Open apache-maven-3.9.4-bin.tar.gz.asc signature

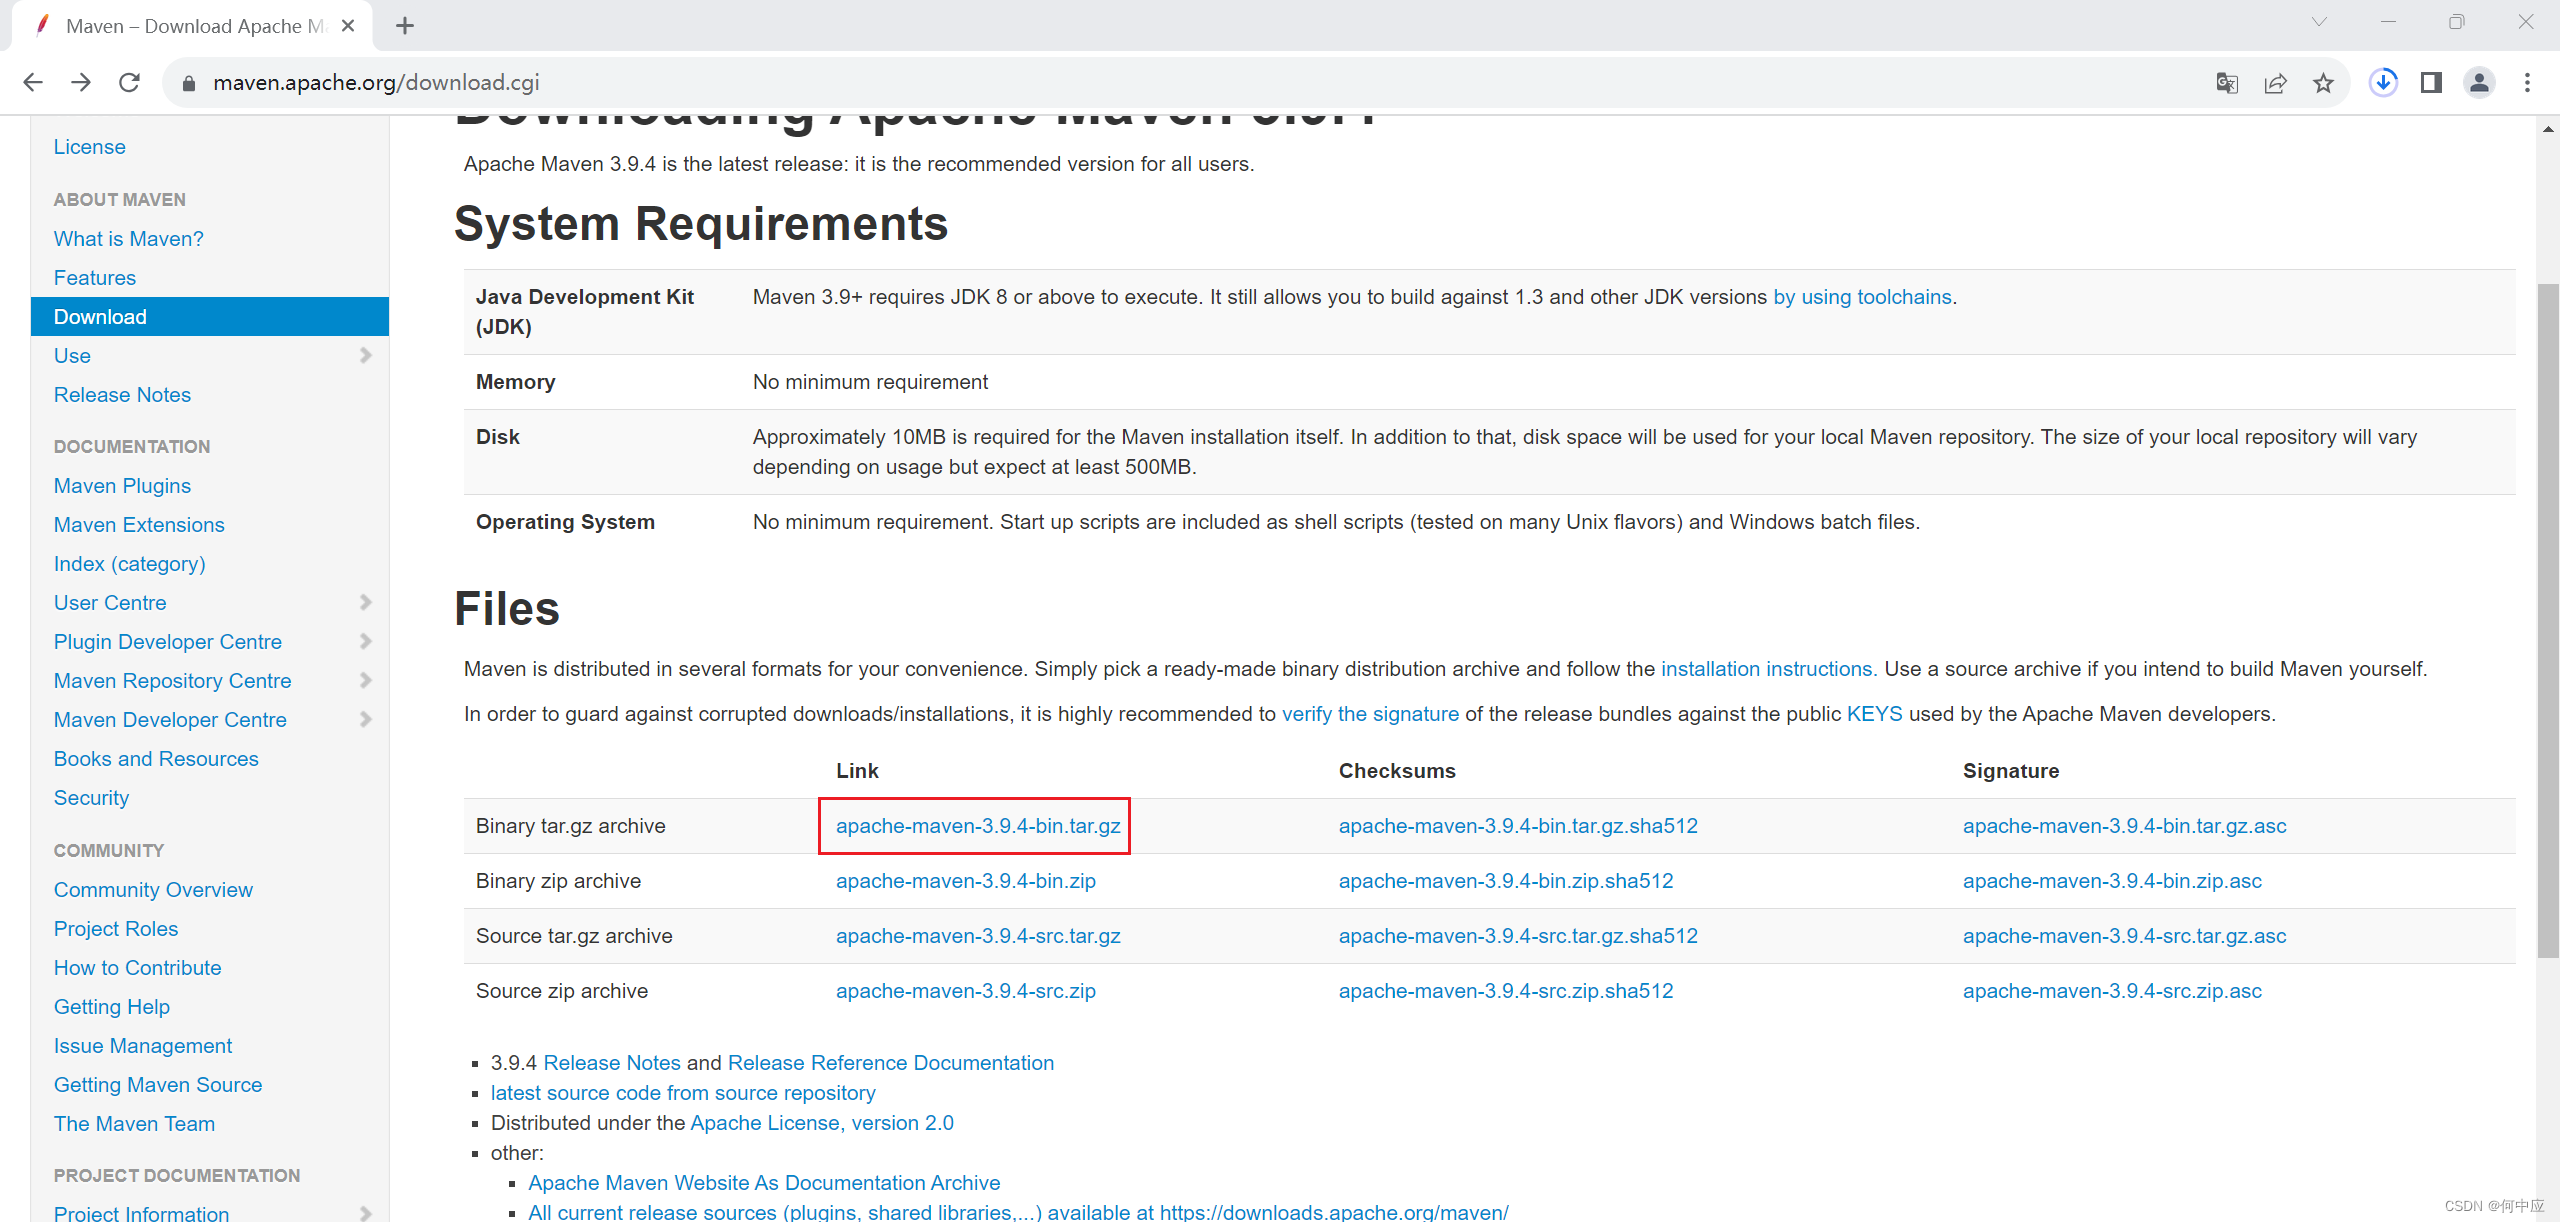click(x=2124, y=826)
